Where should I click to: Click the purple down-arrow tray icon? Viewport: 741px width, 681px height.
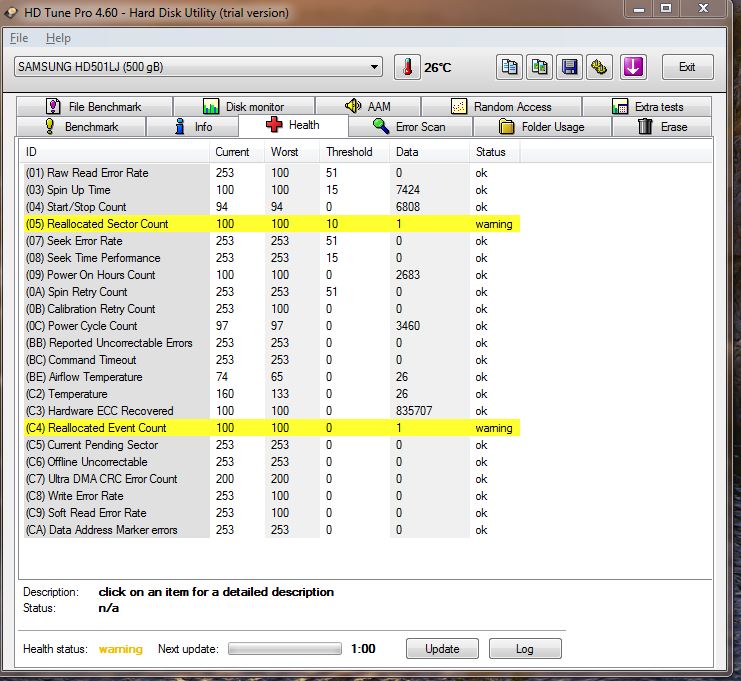(633, 67)
